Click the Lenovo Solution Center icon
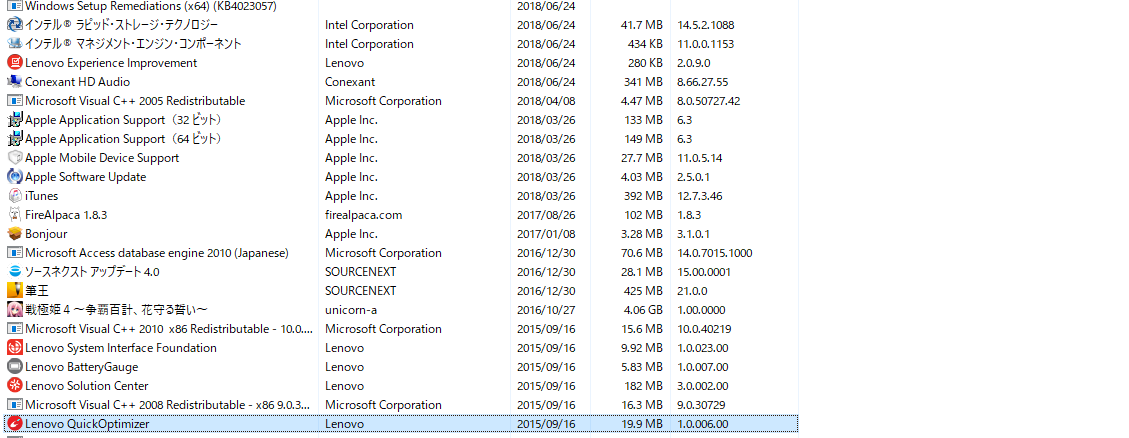Image resolution: width=1129 pixels, height=438 pixels. click(x=14, y=385)
